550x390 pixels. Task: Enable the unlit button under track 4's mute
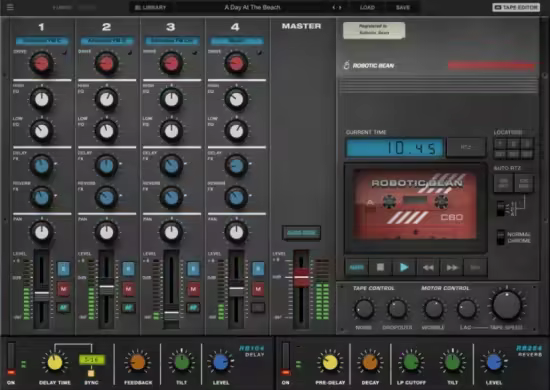[258, 308]
